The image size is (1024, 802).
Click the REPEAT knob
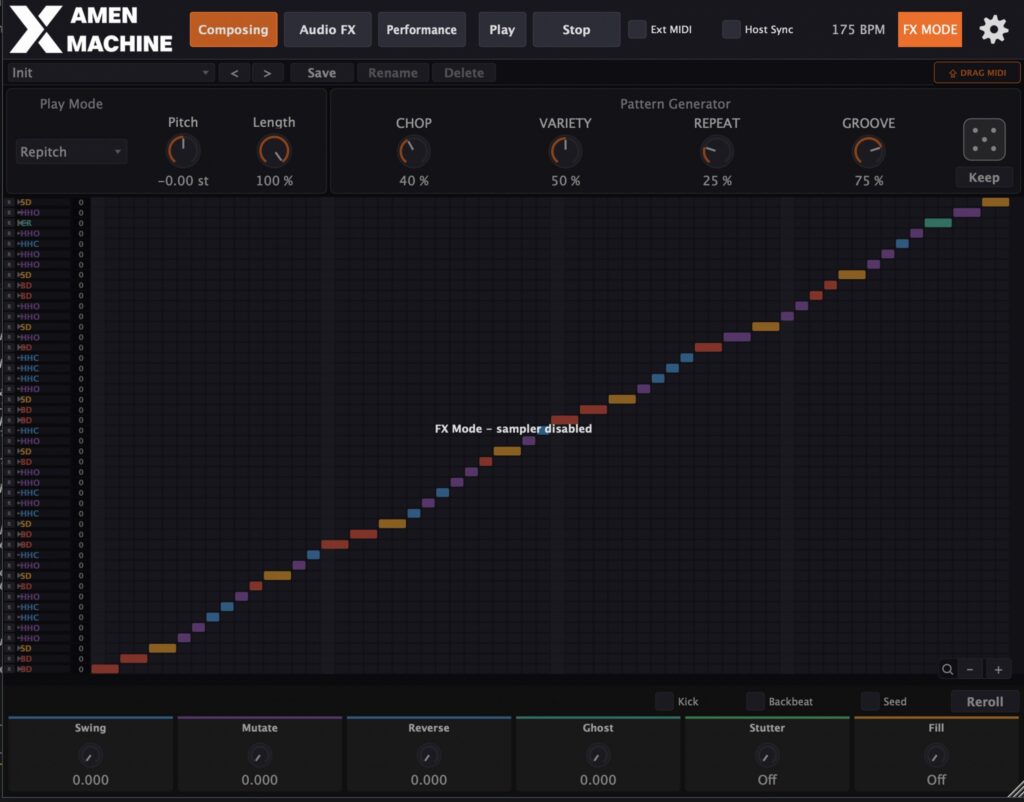(716, 152)
